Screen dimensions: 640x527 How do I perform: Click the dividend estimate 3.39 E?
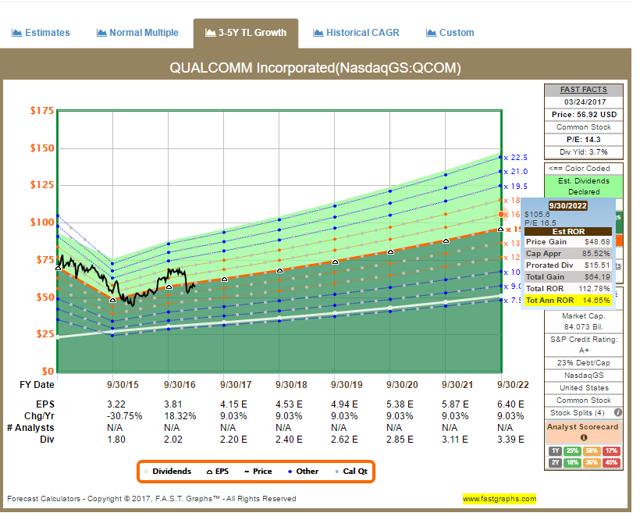[511, 440]
